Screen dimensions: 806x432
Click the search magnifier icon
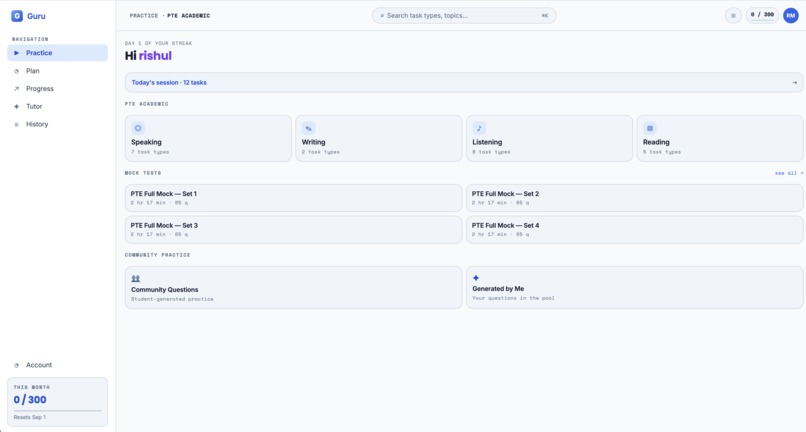click(x=382, y=16)
